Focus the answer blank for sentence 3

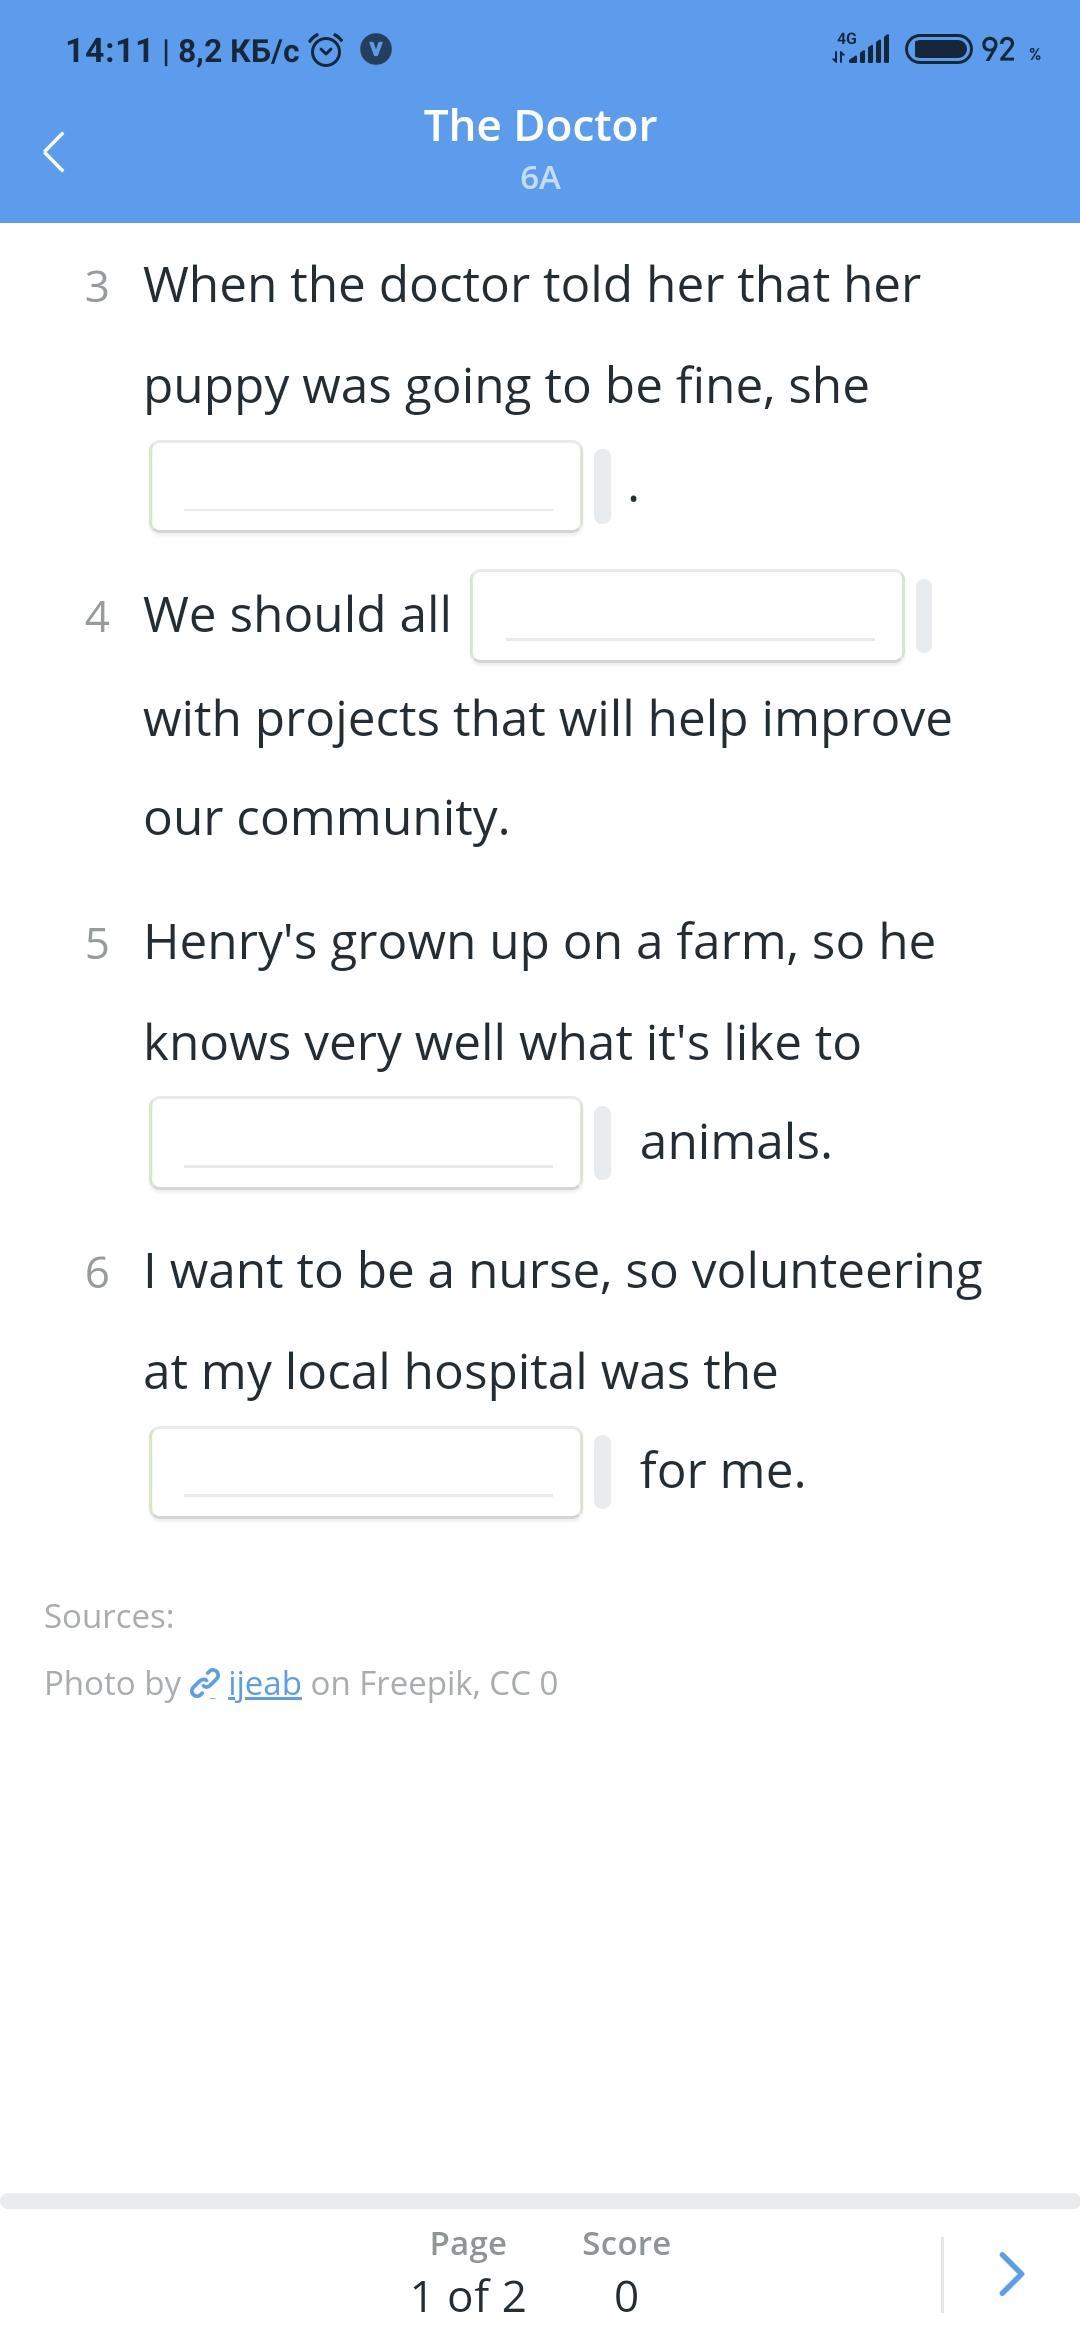click(x=366, y=487)
